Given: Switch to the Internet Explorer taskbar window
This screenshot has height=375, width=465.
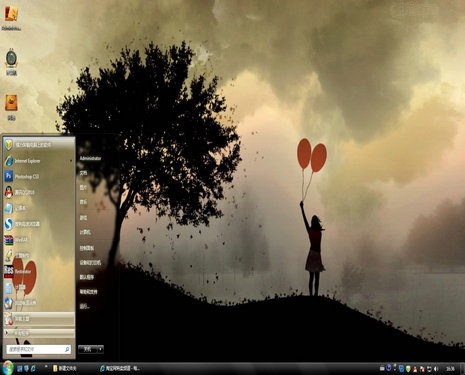Looking at the screenshot, I should [x=121, y=368].
